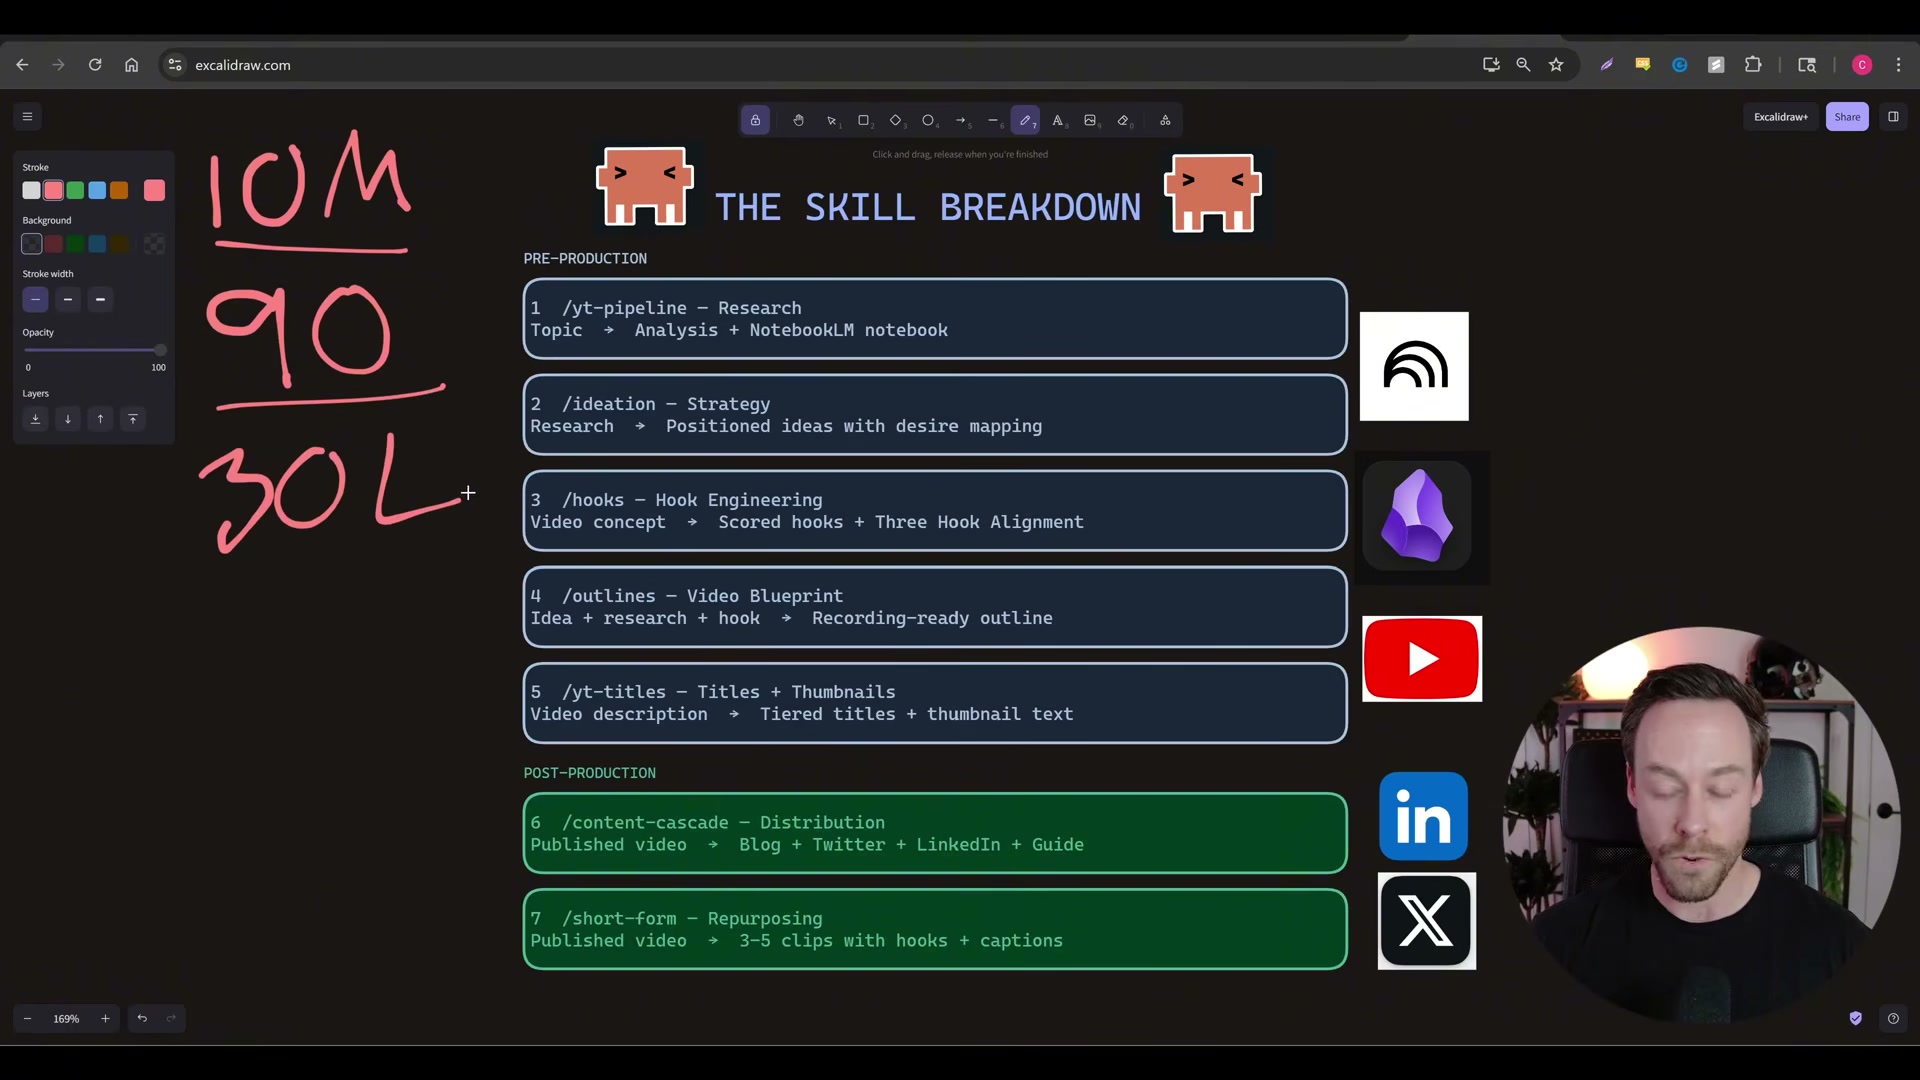This screenshot has width=1920, height=1080.
Task: Redo the last canvas action
Action: (x=171, y=1018)
